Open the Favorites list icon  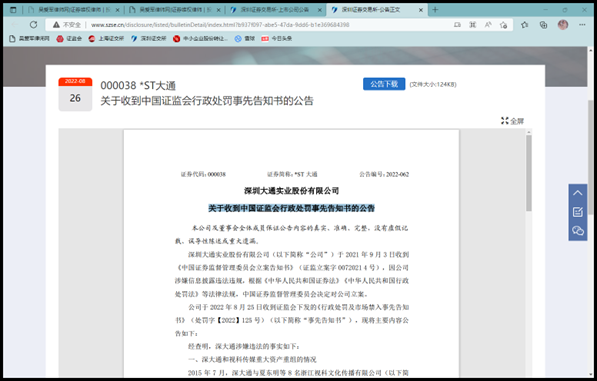point(525,25)
